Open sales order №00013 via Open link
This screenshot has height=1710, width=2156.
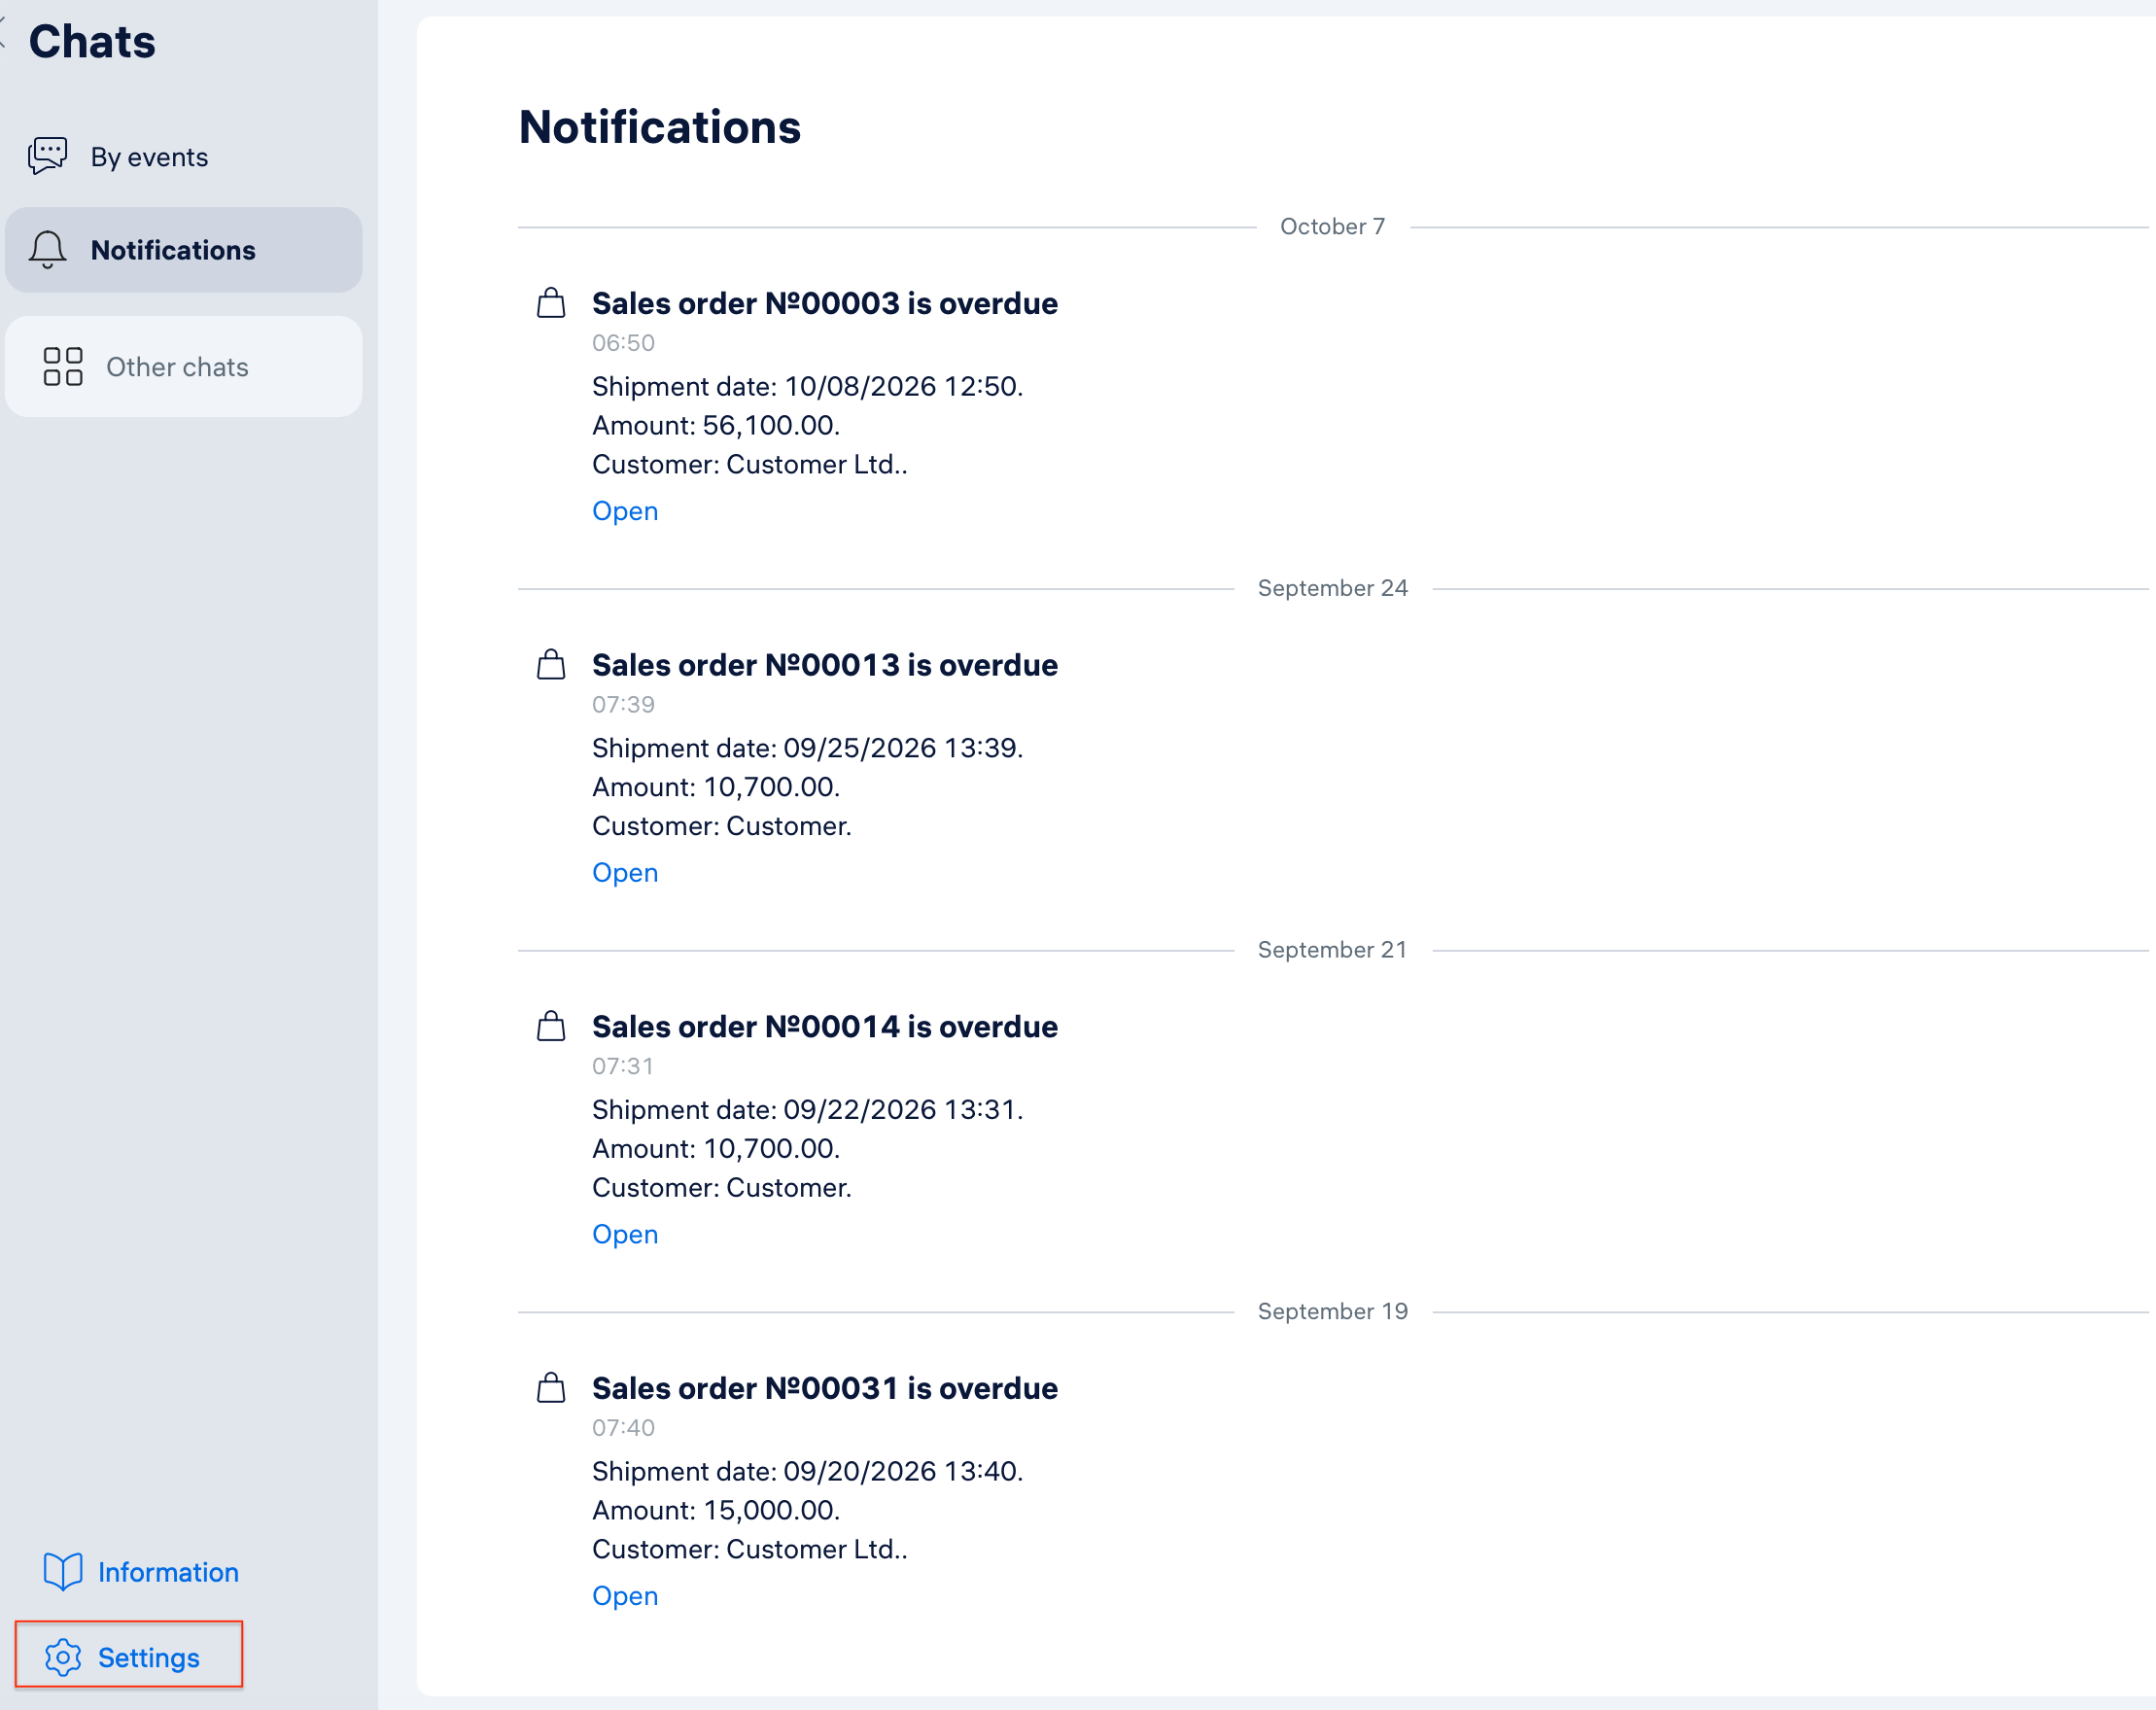click(x=625, y=873)
